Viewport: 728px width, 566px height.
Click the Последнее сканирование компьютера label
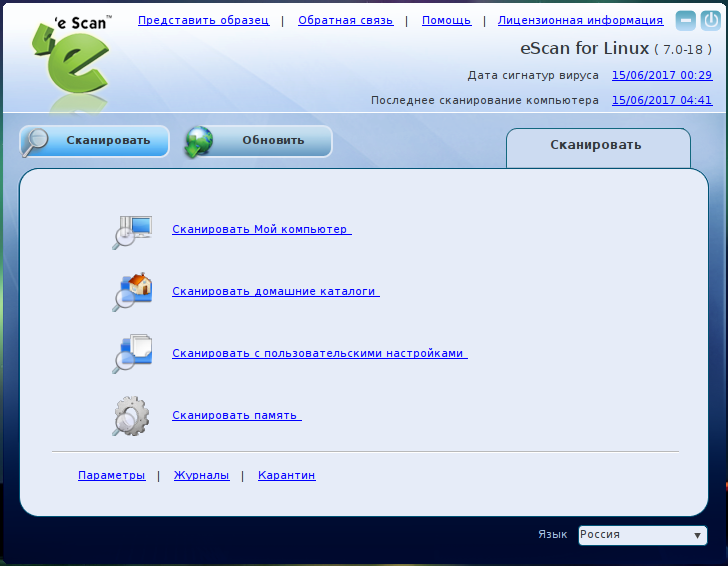tap(485, 100)
